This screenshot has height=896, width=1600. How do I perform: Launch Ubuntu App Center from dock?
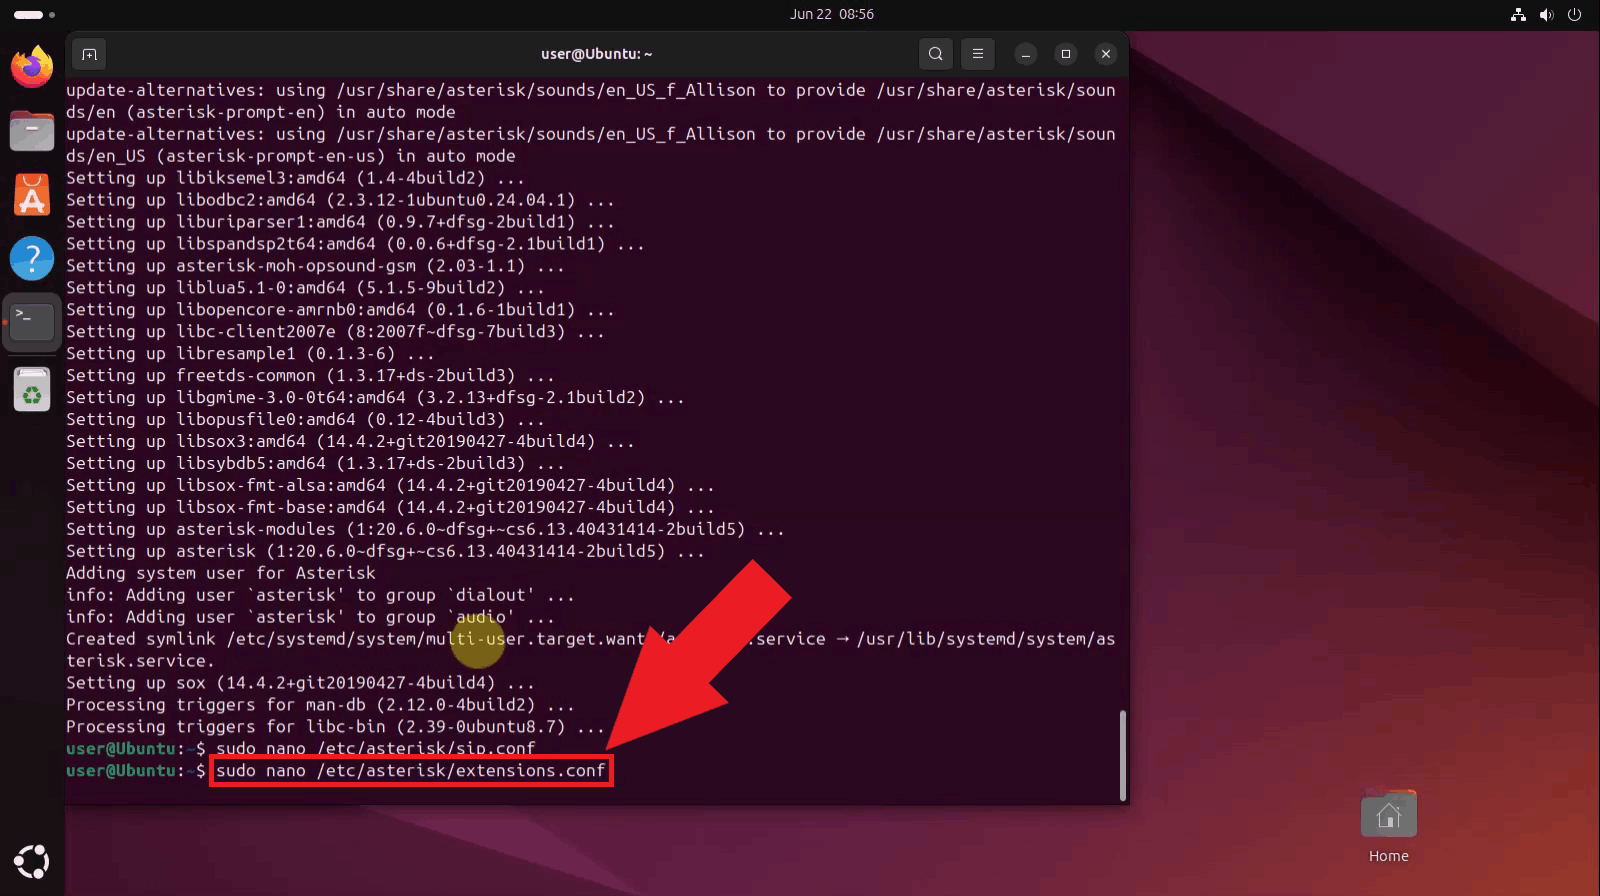click(x=32, y=195)
